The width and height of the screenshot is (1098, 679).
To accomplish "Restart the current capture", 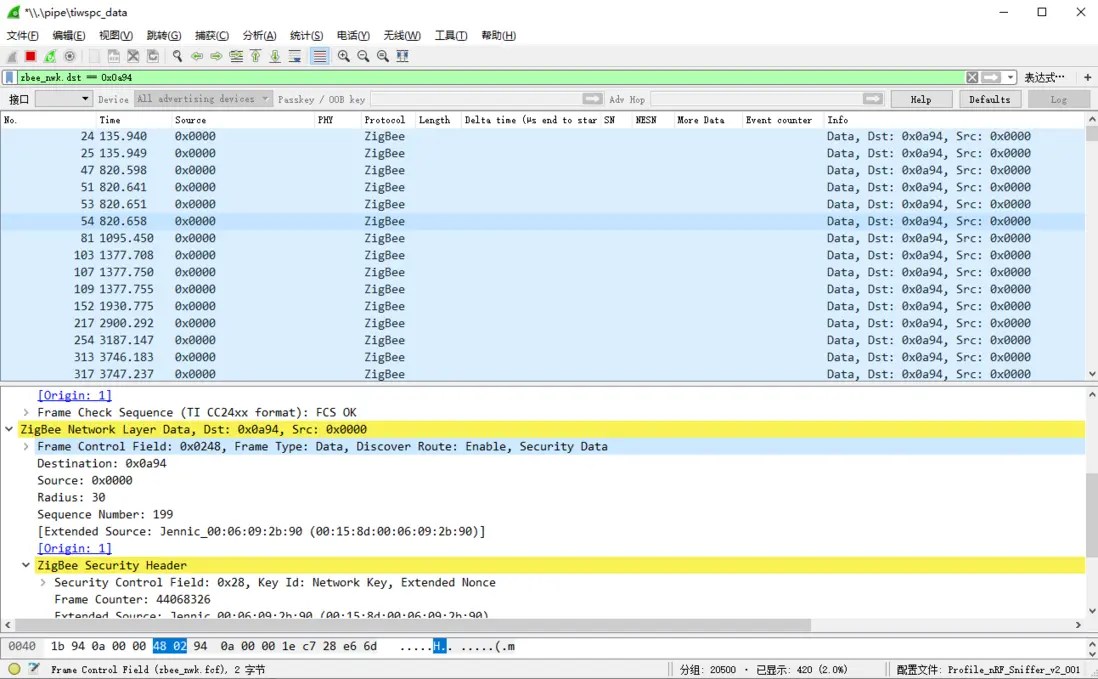I will coord(49,56).
